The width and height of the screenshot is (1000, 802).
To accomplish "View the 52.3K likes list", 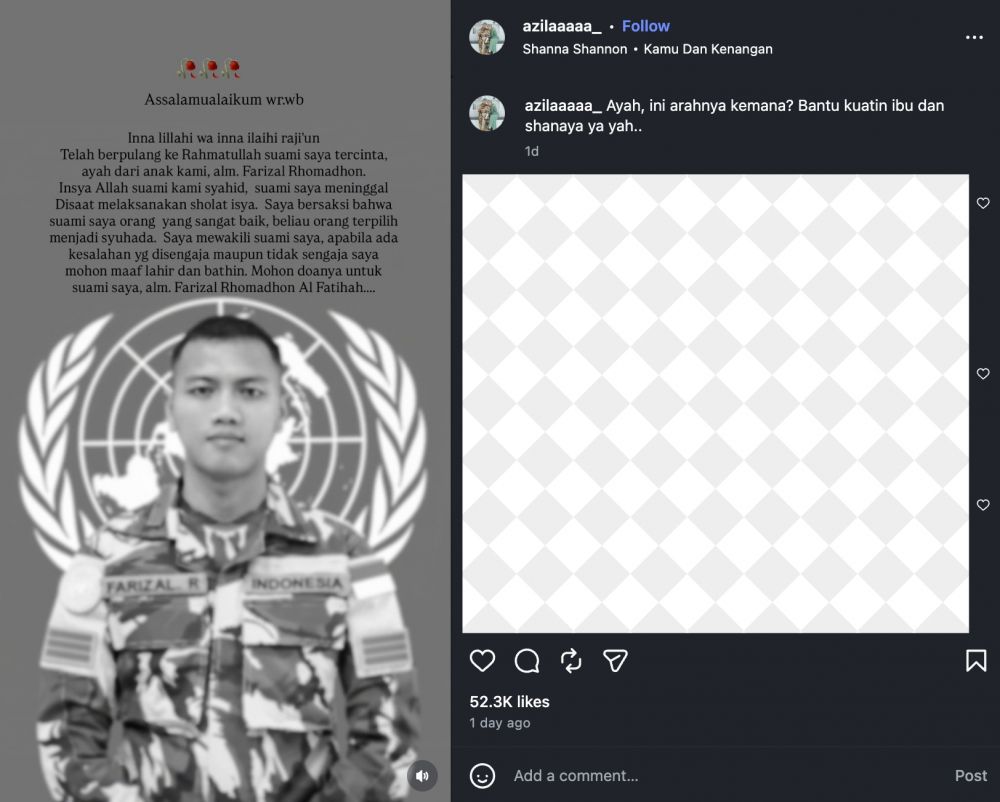I will 509,702.
